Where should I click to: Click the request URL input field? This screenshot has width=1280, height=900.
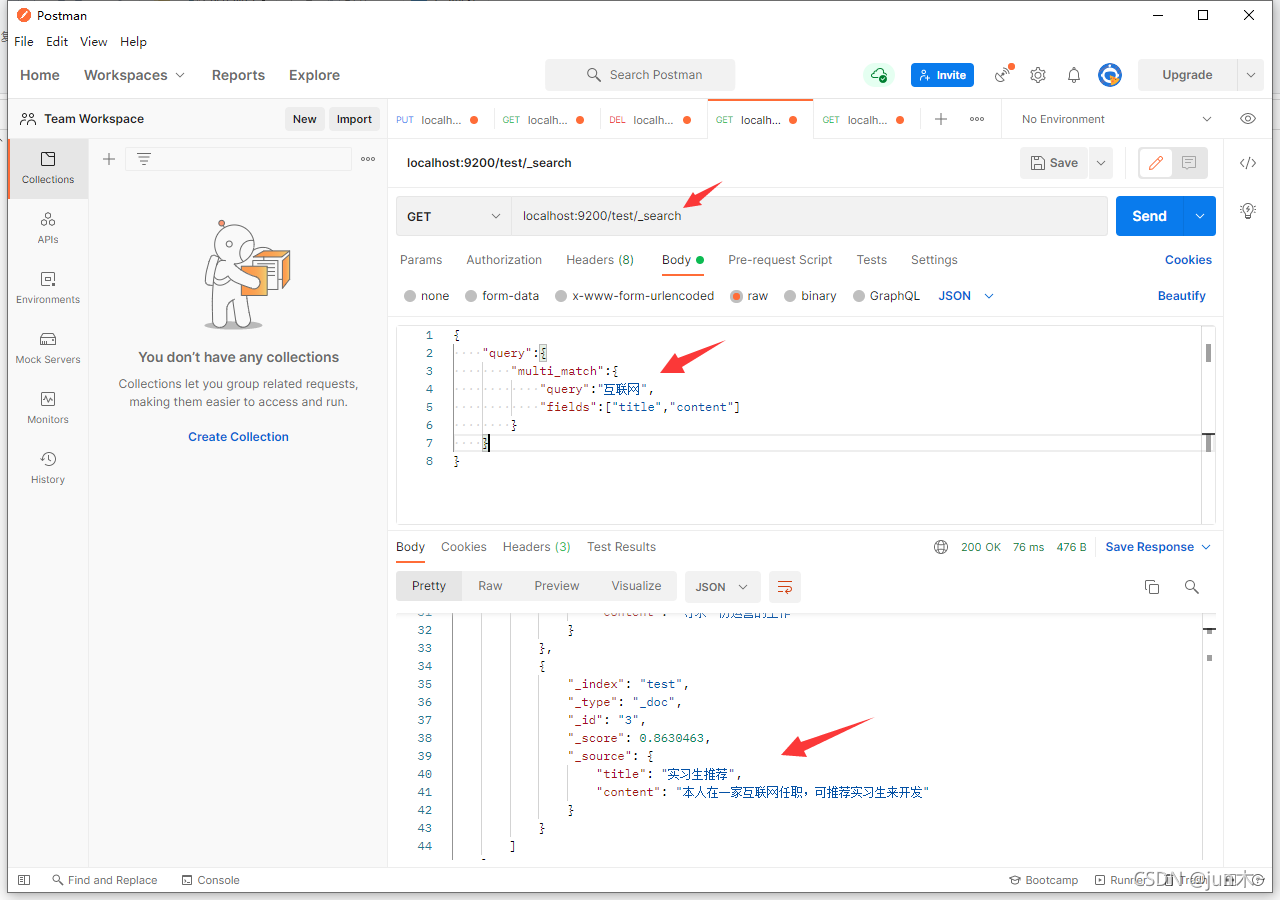click(x=809, y=216)
